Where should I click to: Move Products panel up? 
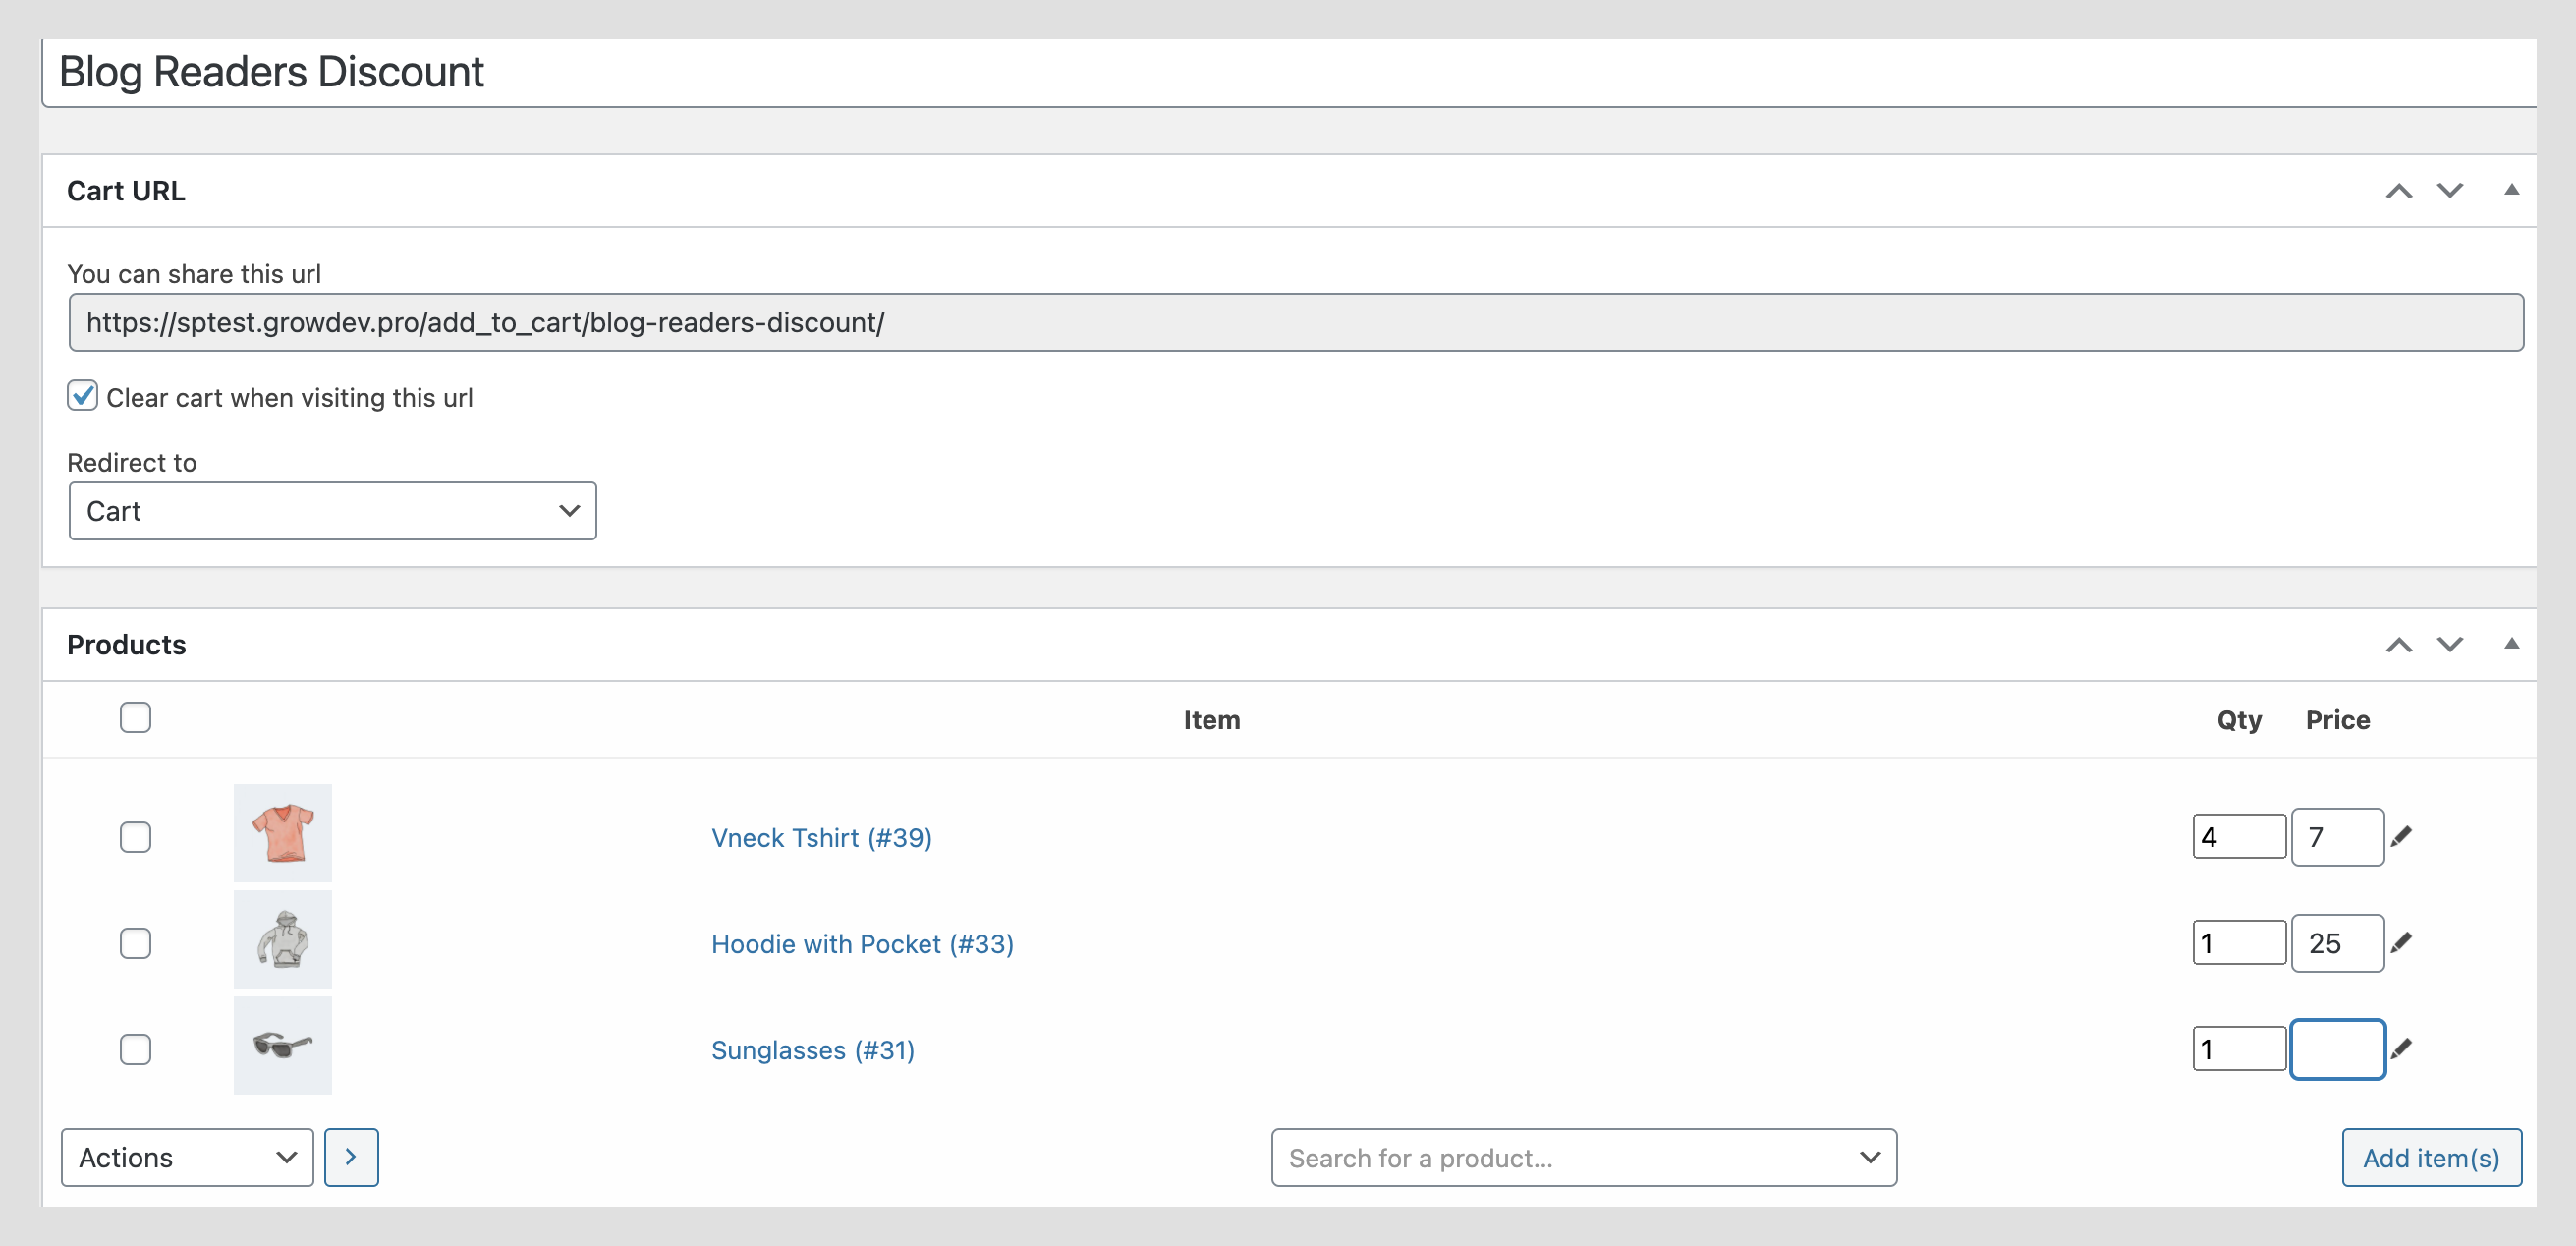(2398, 645)
